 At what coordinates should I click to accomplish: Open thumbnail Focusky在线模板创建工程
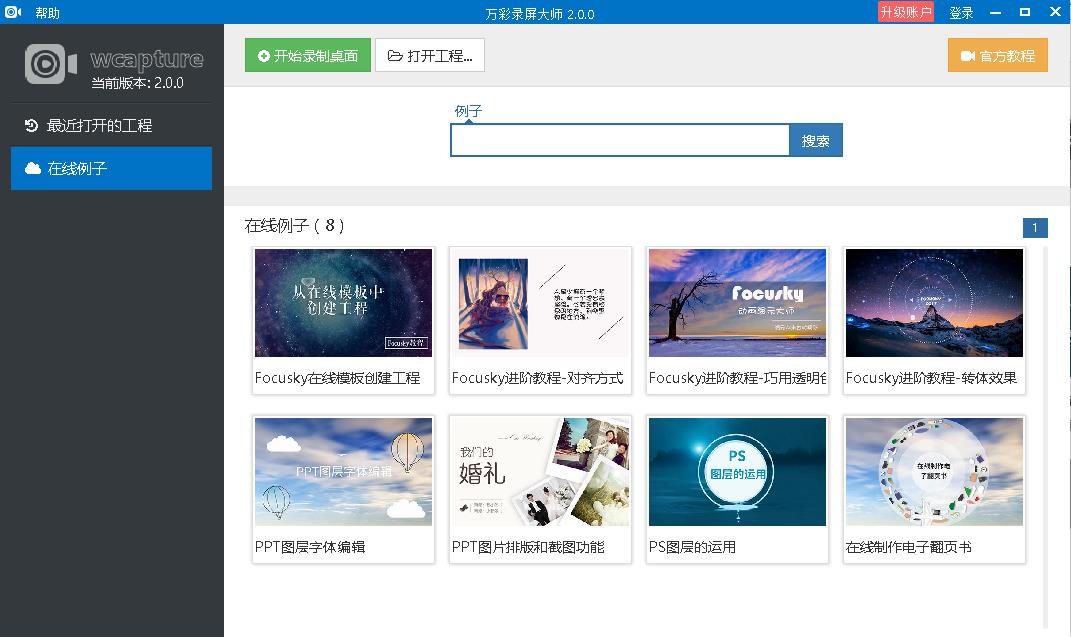[x=344, y=302]
